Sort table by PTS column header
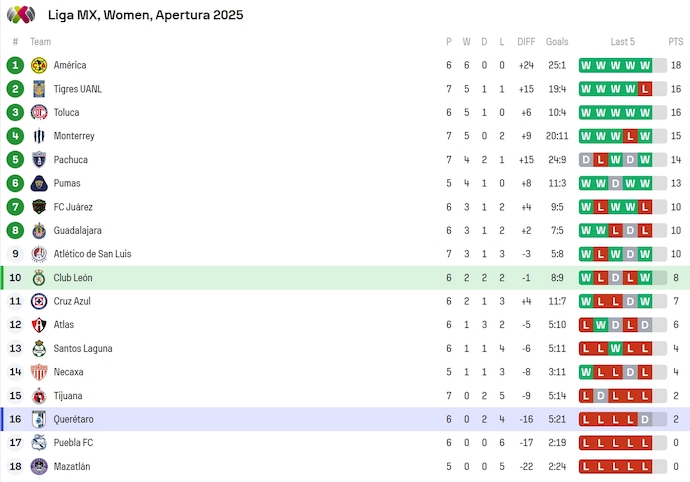The image size is (690, 482). (676, 42)
